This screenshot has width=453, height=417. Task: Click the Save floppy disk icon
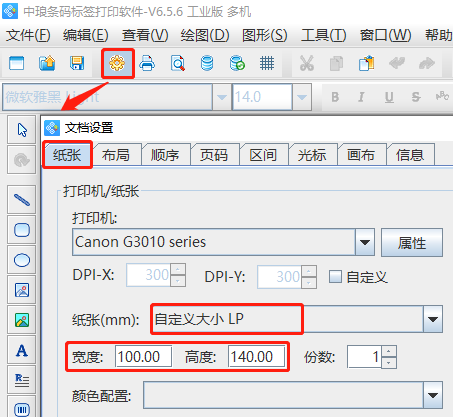coord(77,63)
